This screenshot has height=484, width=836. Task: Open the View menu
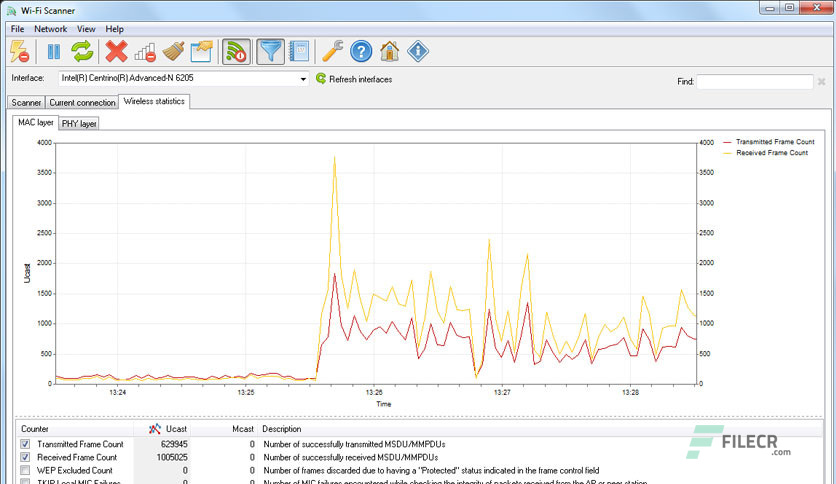tap(86, 29)
